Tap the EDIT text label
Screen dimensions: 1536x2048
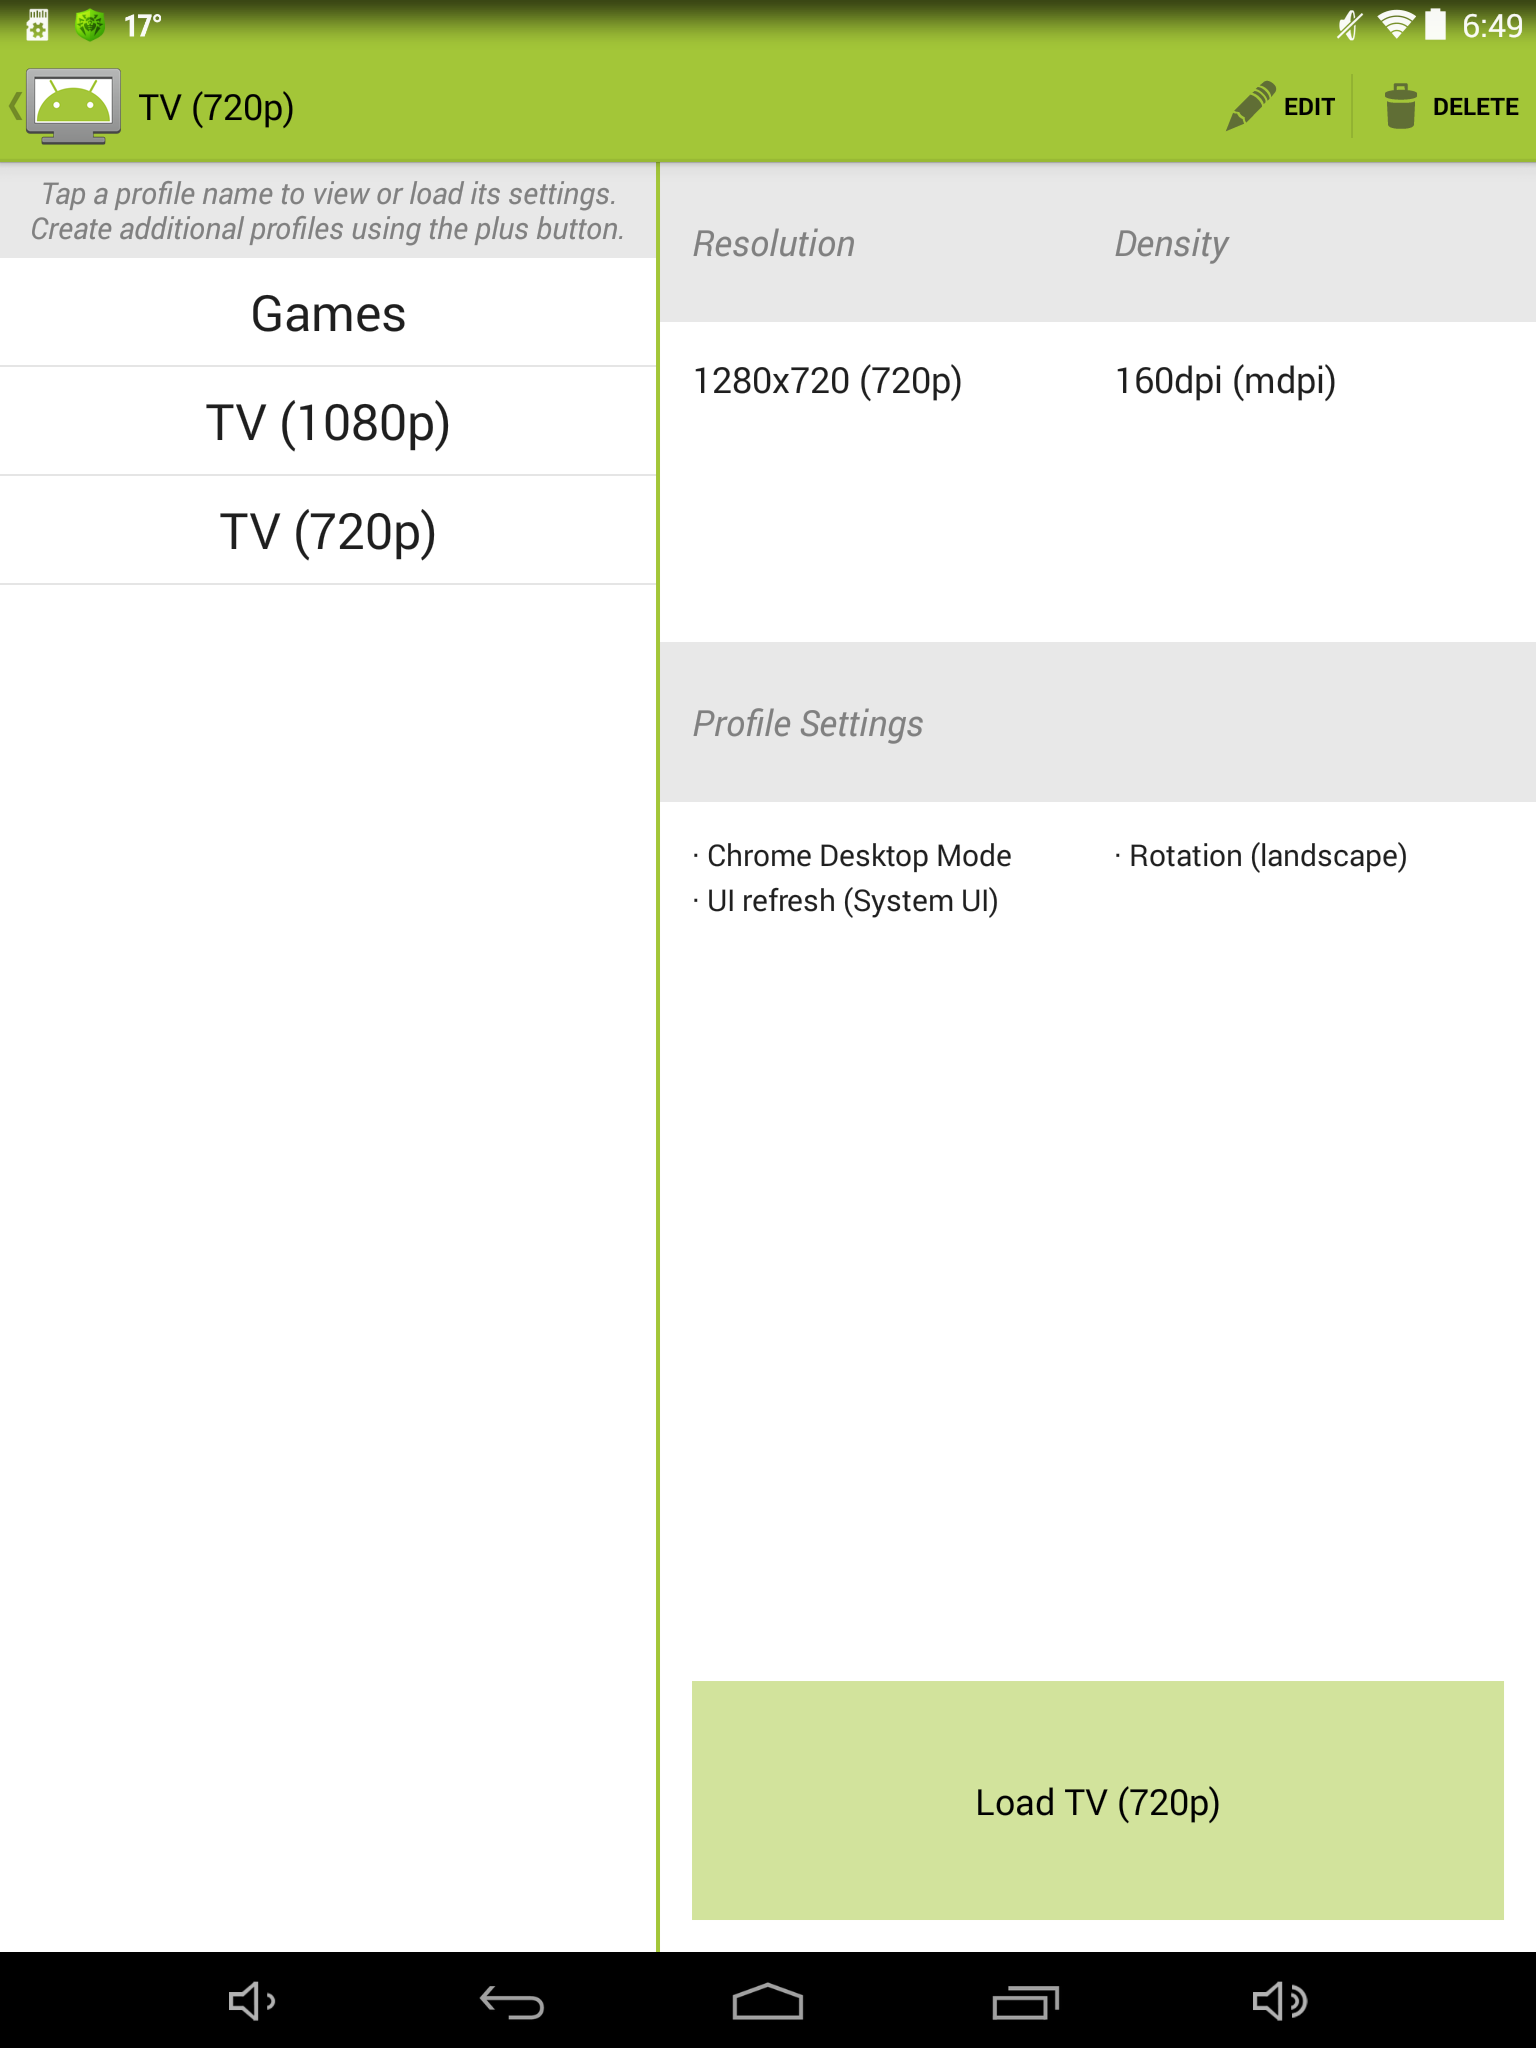click(x=1309, y=107)
